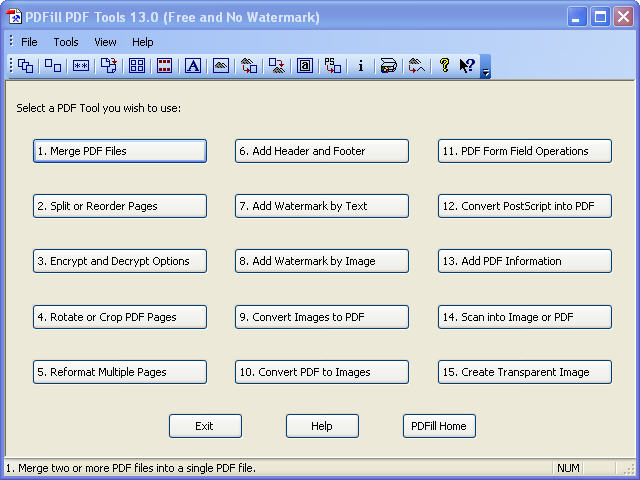Viewport: 640px width, 480px height.
Task: Choose 2. Split or Reorder Pages
Action: tap(120, 206)
